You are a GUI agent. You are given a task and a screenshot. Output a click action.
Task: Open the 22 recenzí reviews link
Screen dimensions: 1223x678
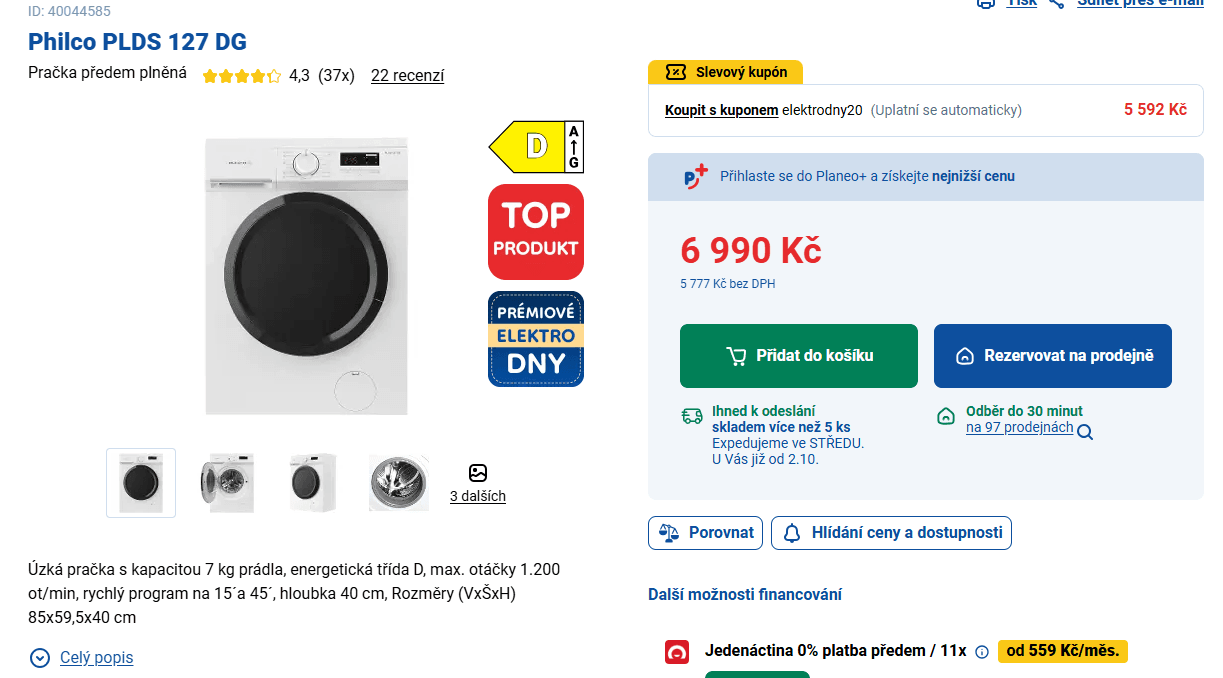(x=407, y=75)
